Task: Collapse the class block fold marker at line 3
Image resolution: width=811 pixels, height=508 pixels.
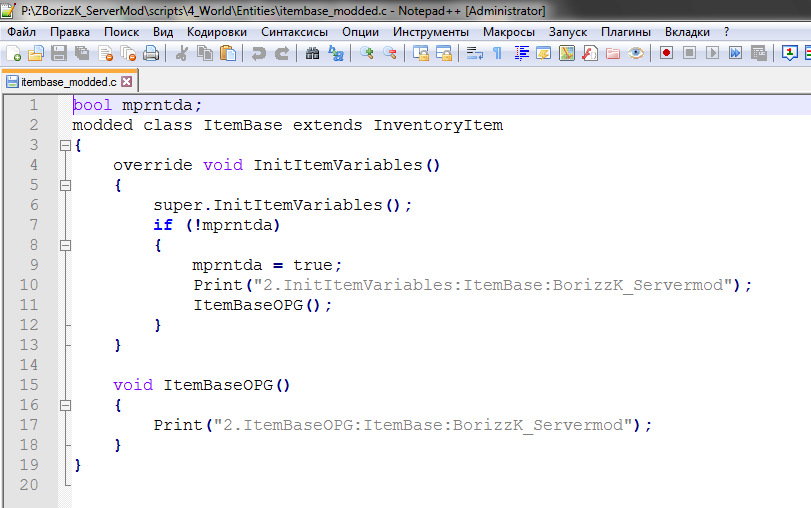Action: 65,145
